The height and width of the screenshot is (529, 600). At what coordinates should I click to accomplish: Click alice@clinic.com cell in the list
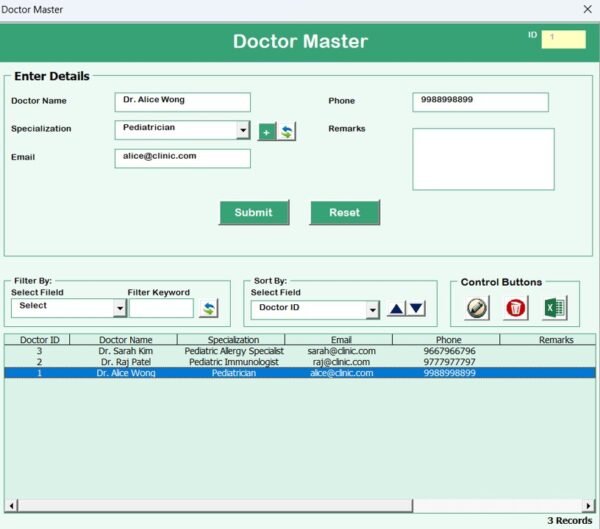pyautogui.click(x=341, y=373)
